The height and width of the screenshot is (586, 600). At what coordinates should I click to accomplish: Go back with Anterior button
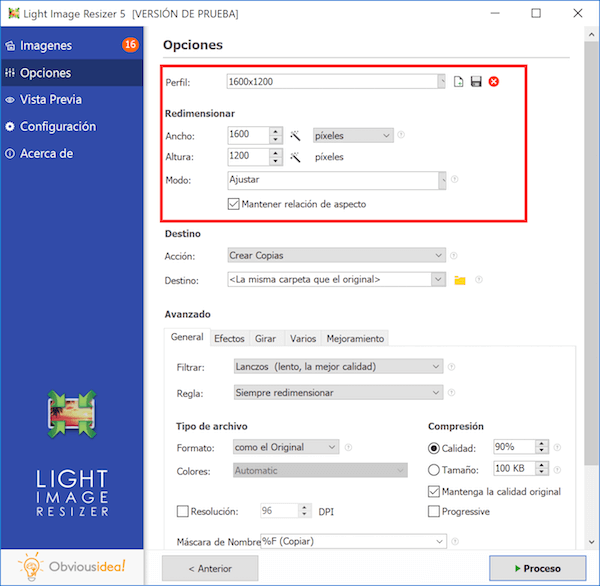click(210, 568)
